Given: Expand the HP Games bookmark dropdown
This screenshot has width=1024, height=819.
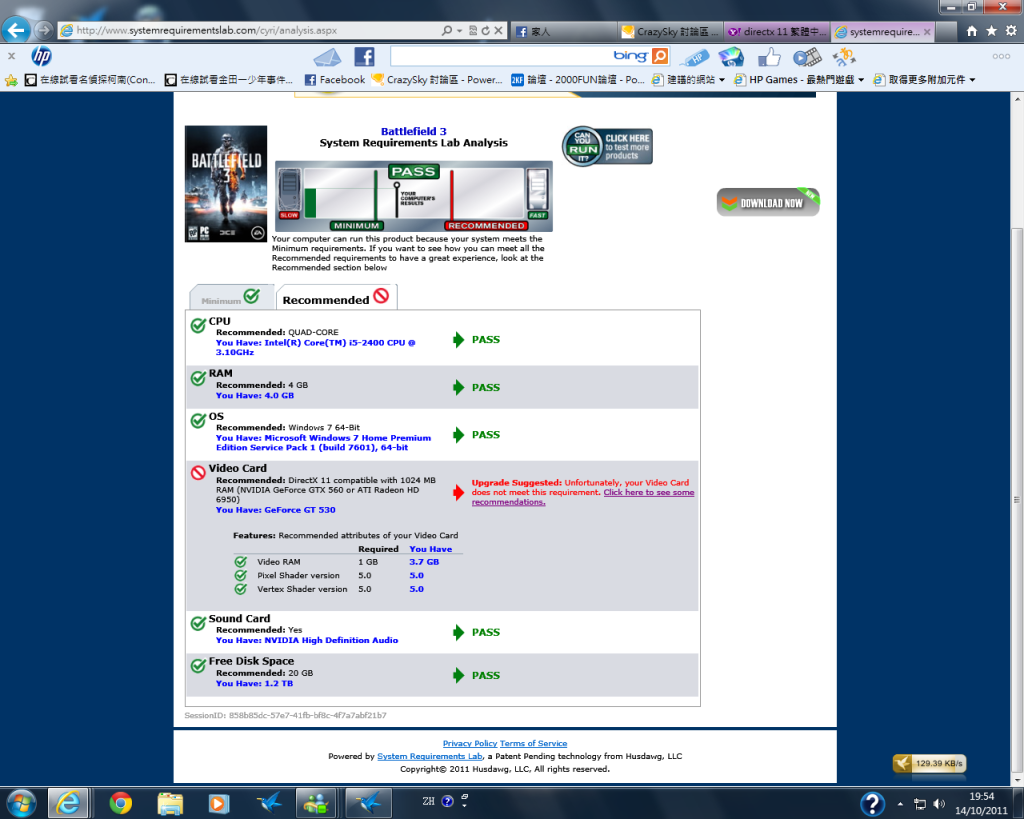Looking at the screenshot, I should click(x=861, y=80).
